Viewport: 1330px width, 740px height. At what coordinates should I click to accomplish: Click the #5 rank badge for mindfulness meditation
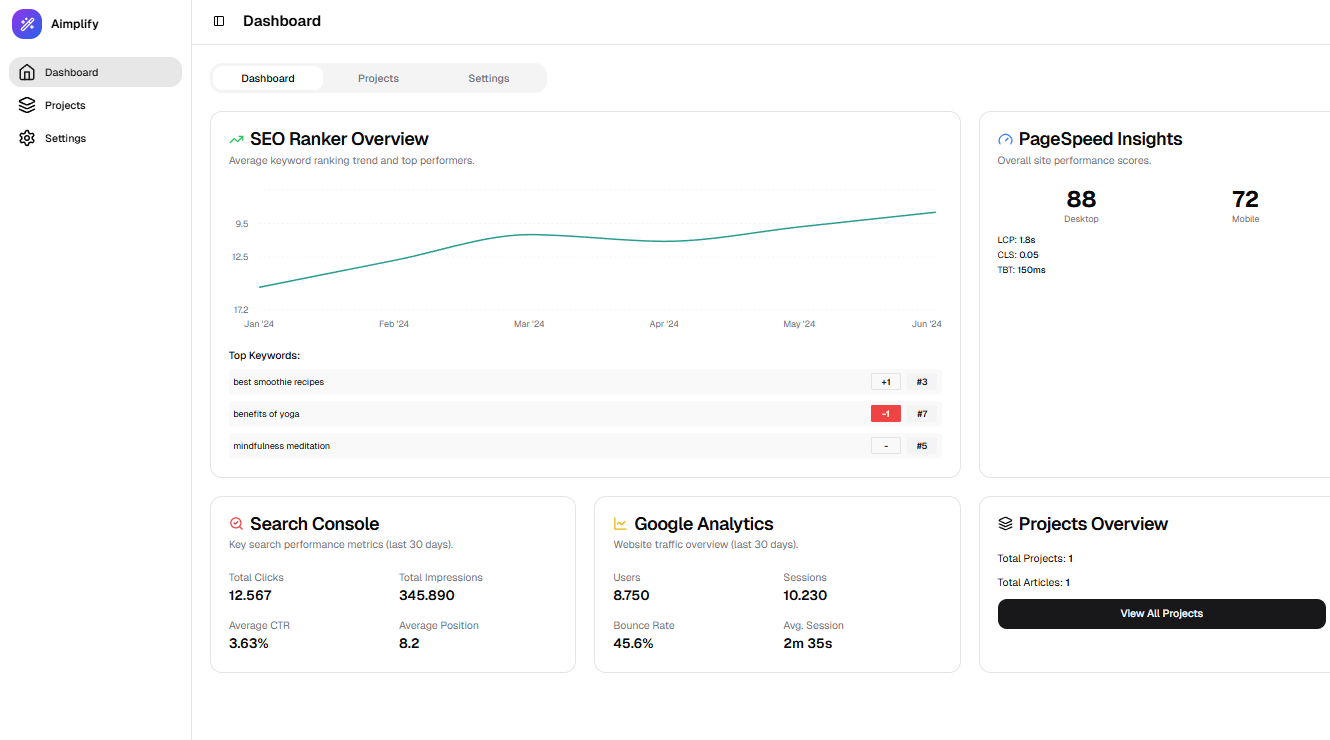click(x=922, y=446)
